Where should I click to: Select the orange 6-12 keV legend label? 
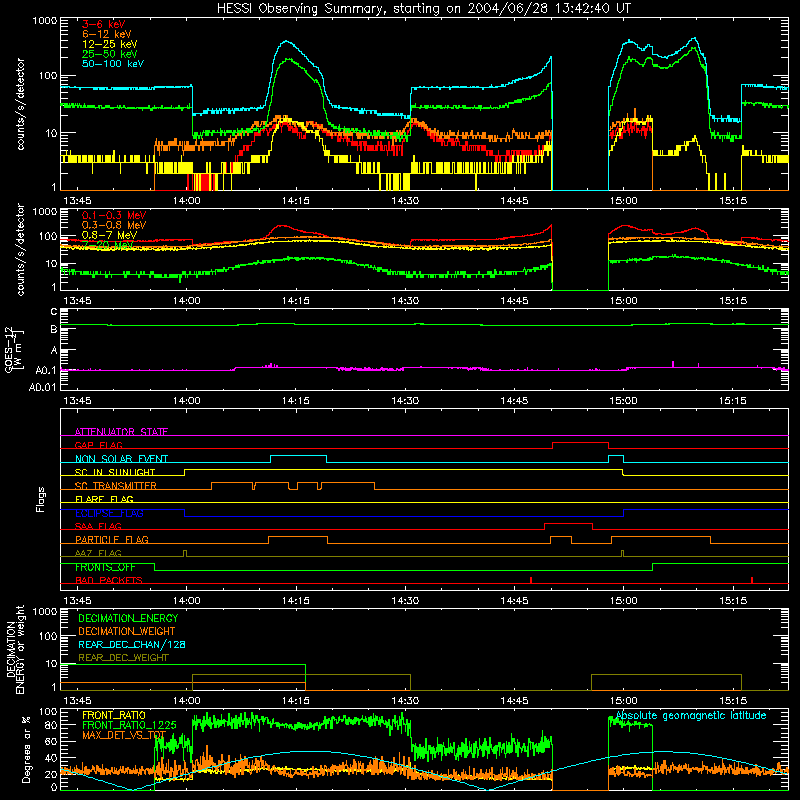(107, 34)
